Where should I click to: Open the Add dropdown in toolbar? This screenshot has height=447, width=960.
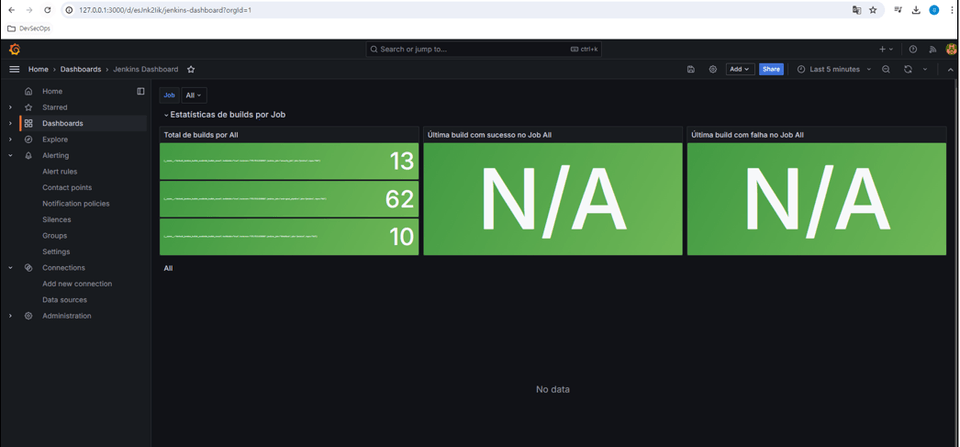point(740,69)
